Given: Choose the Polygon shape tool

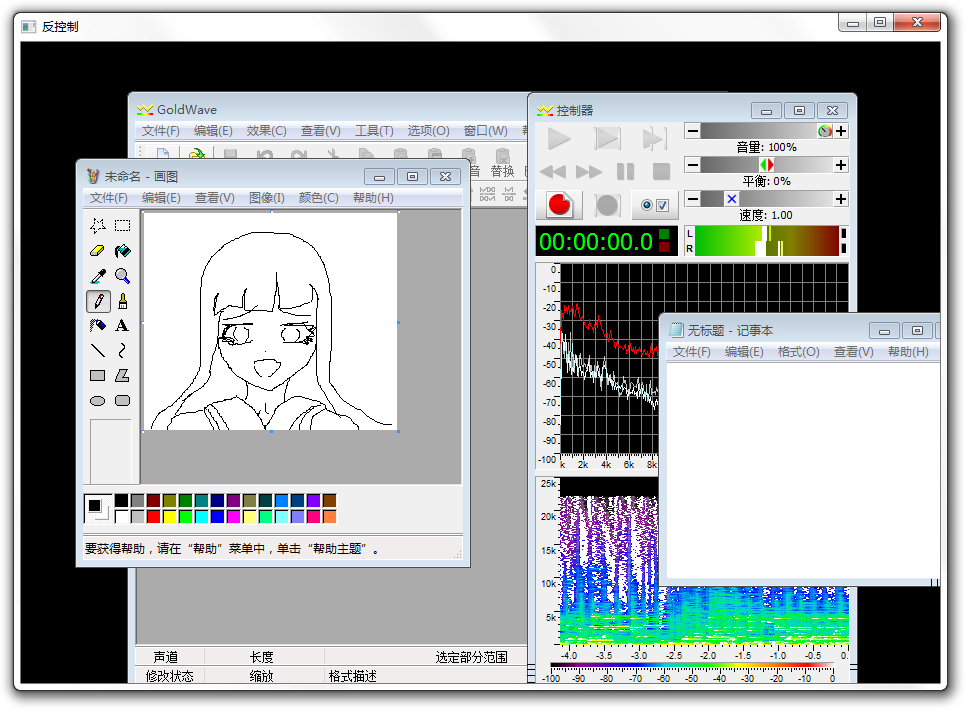Looking at the screenshot, I should click(123, 375).
